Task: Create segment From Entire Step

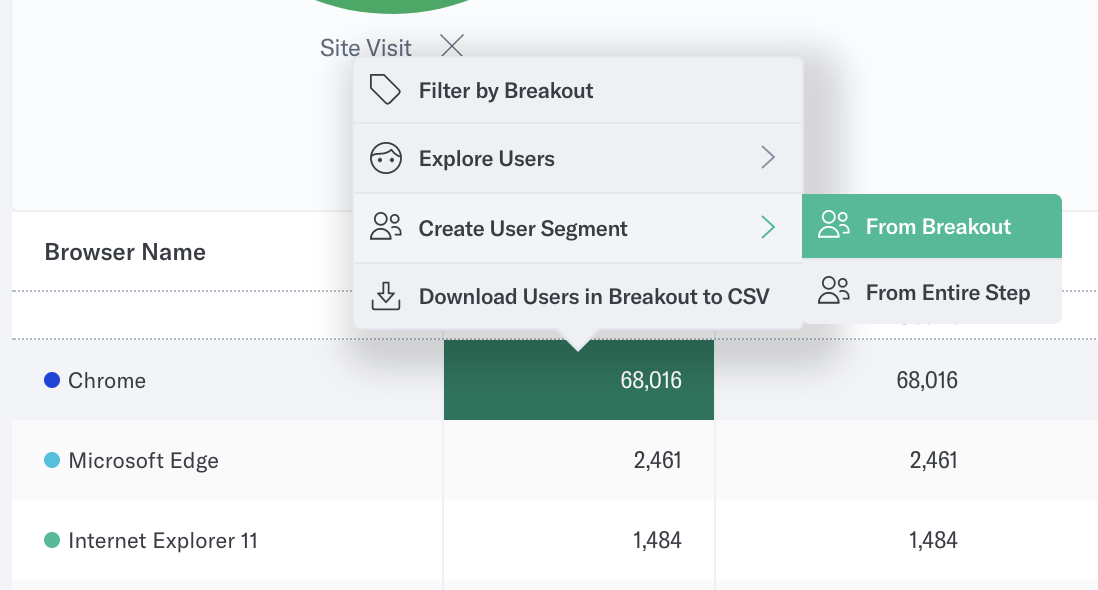Action: 931,292
